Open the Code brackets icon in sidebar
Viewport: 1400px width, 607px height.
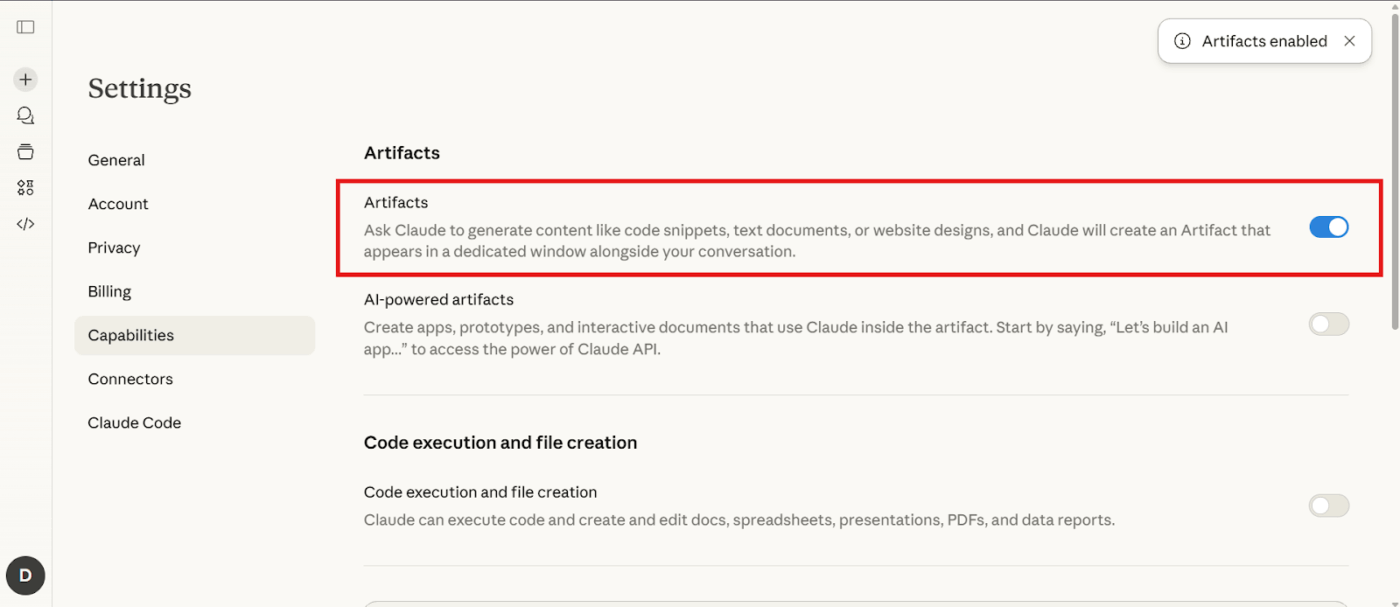[26, 224]
